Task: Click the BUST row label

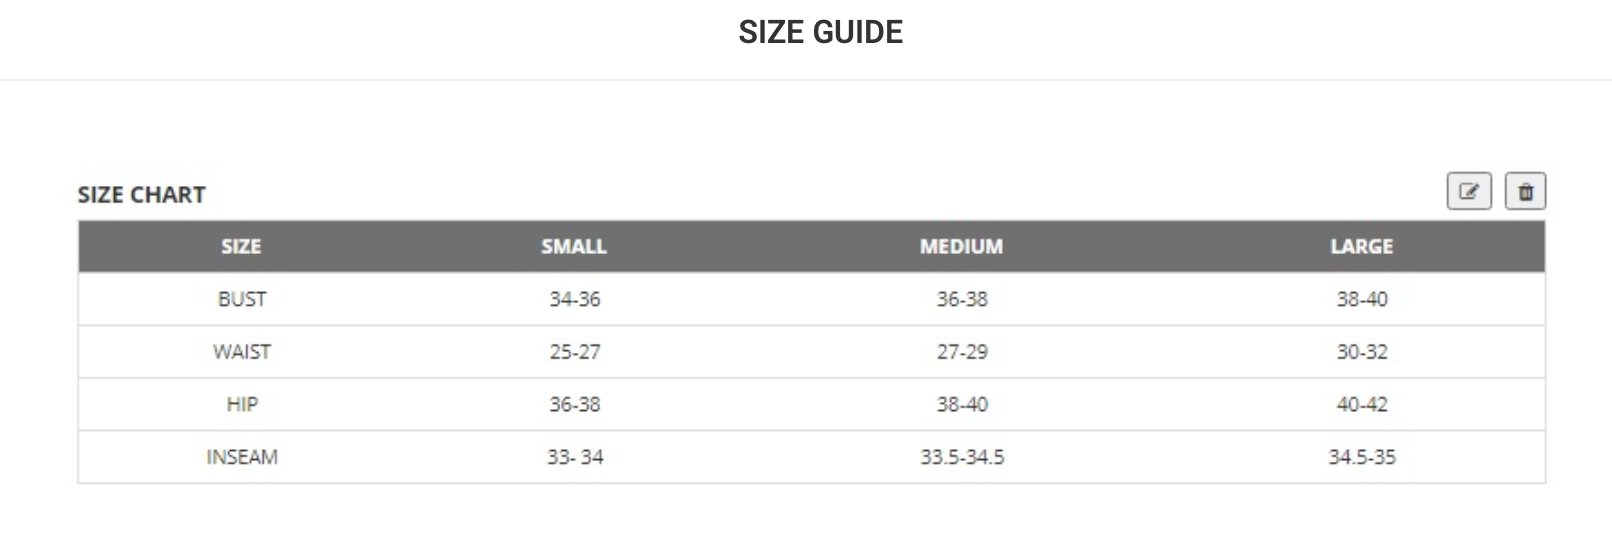Action: point(242,299)
